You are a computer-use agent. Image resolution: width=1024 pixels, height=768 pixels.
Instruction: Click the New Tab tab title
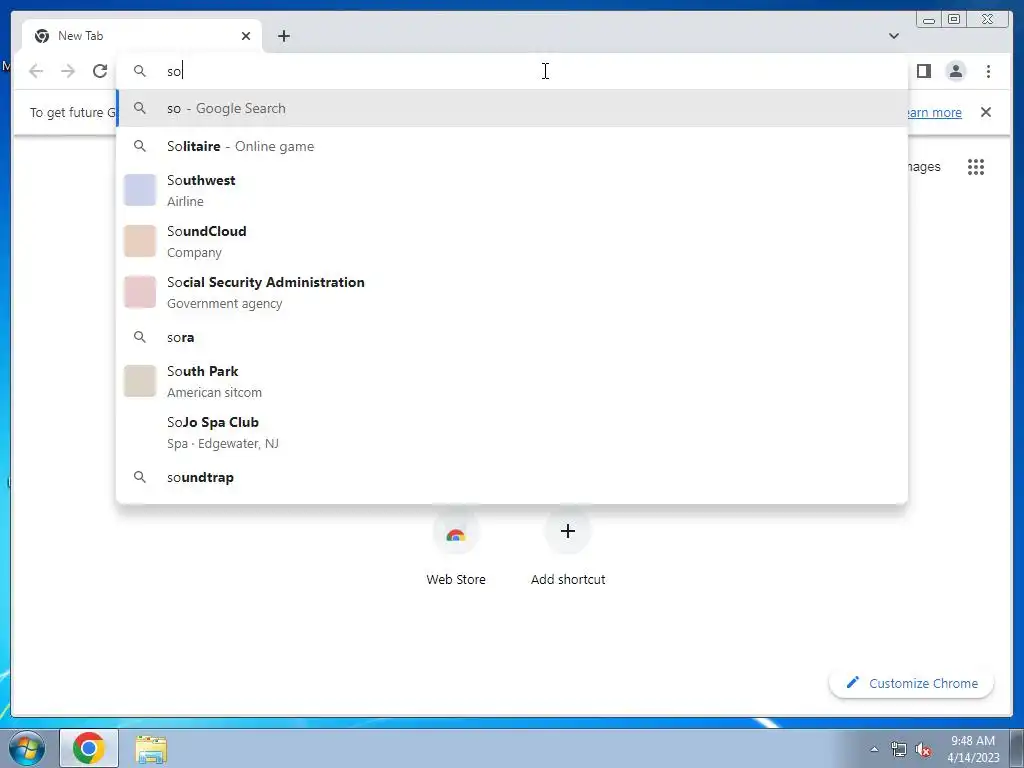pyautogui.click(x=80, y=36)
